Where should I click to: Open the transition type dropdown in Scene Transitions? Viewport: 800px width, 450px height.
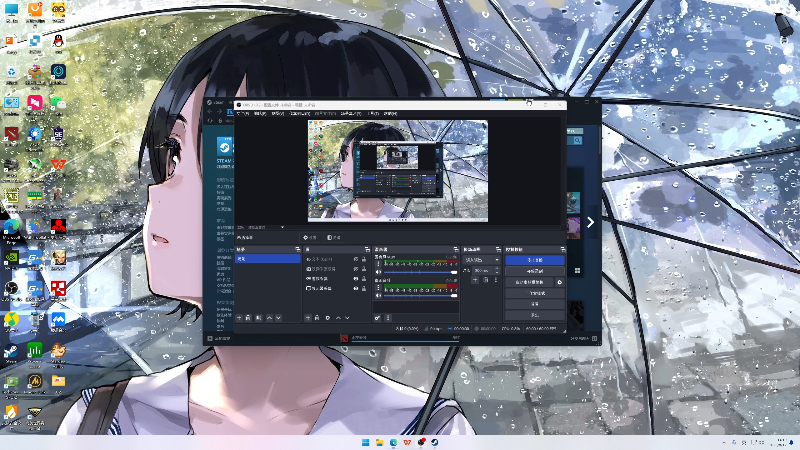[x=482, y=260]
